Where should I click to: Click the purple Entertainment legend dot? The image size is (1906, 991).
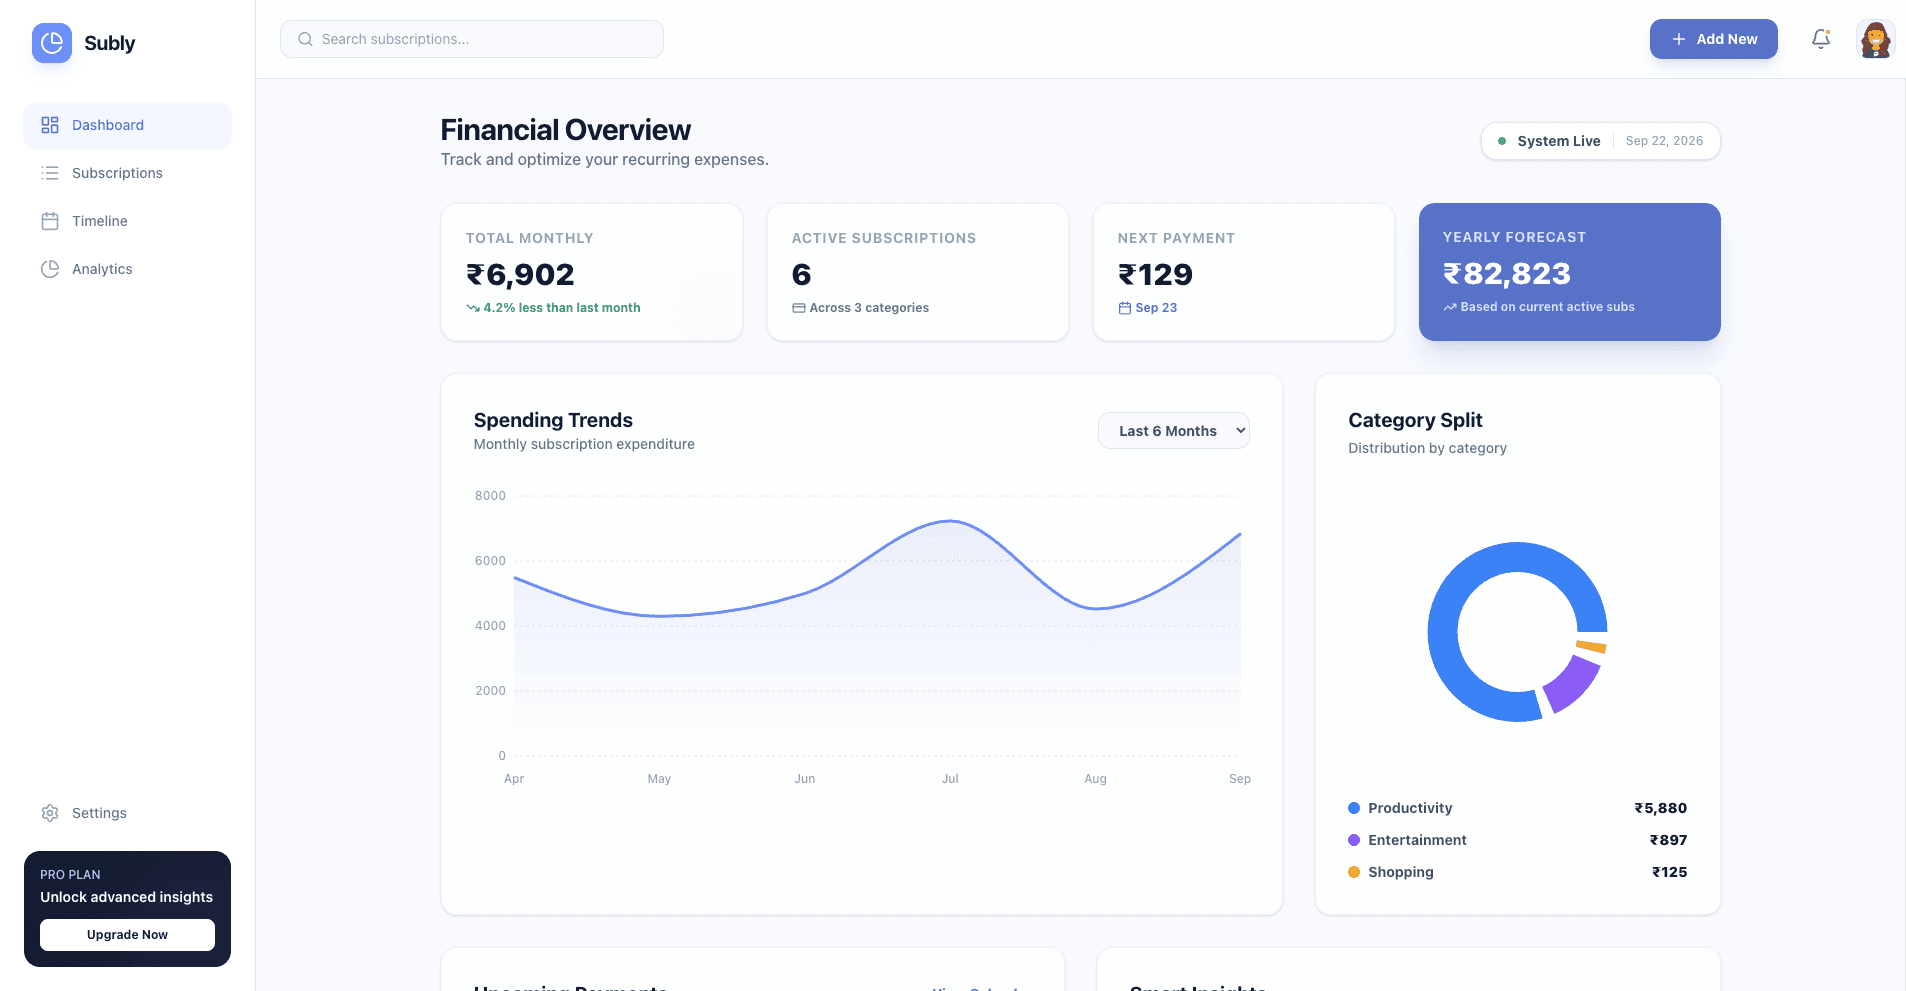tap(1354, 840)
